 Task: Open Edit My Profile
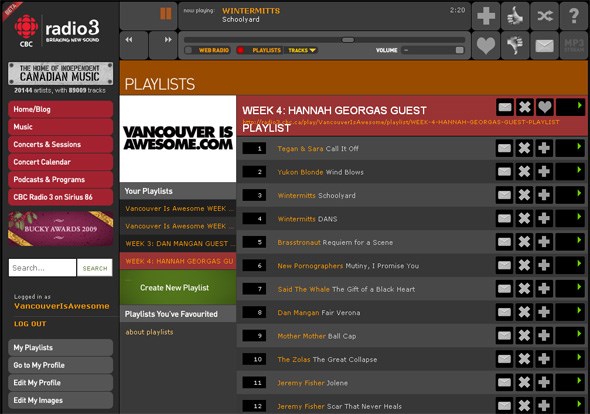tap(61, 382)
